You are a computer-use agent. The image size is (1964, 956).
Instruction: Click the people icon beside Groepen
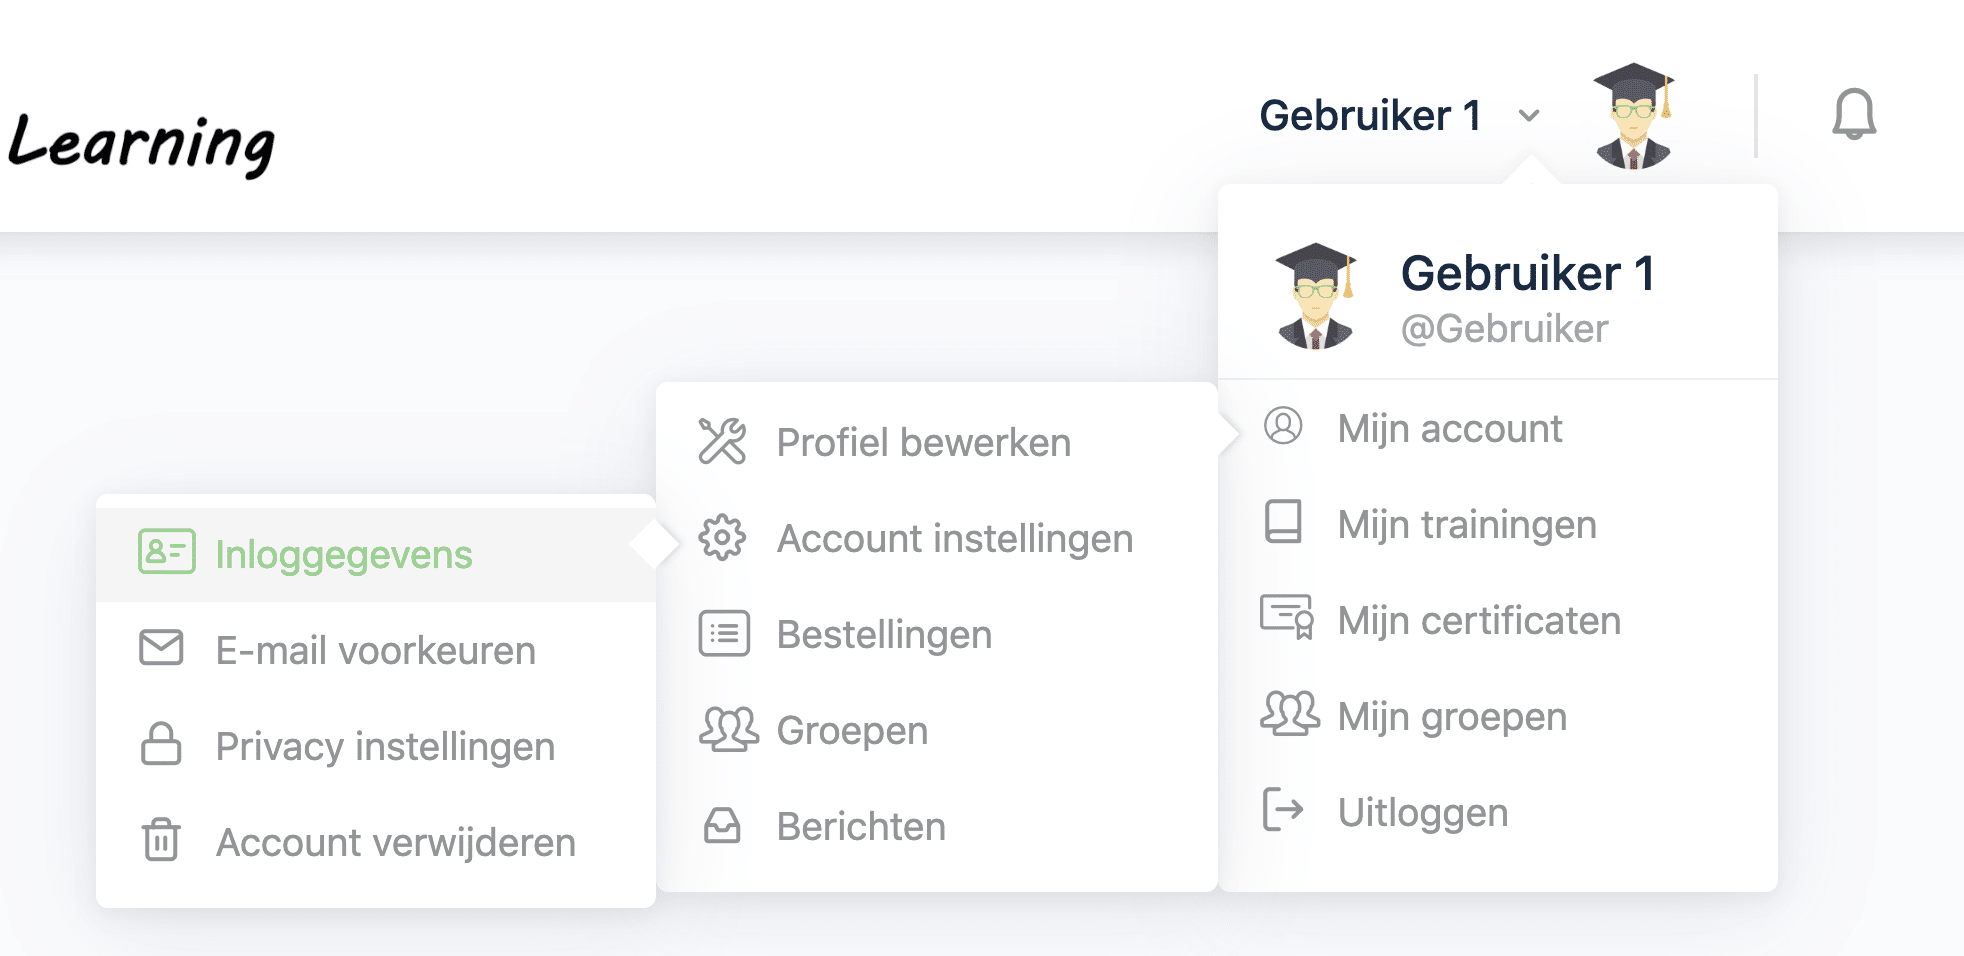click(x=729, y=729)
